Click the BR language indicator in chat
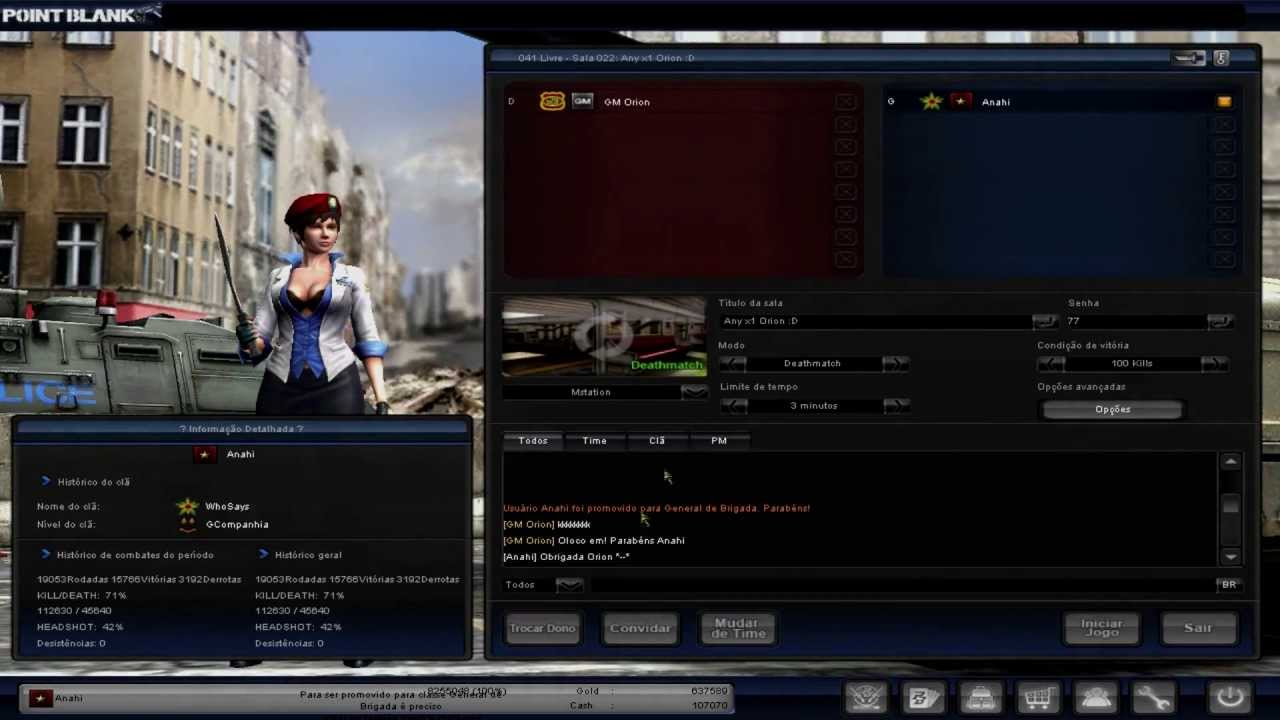 pos(1228,584)
